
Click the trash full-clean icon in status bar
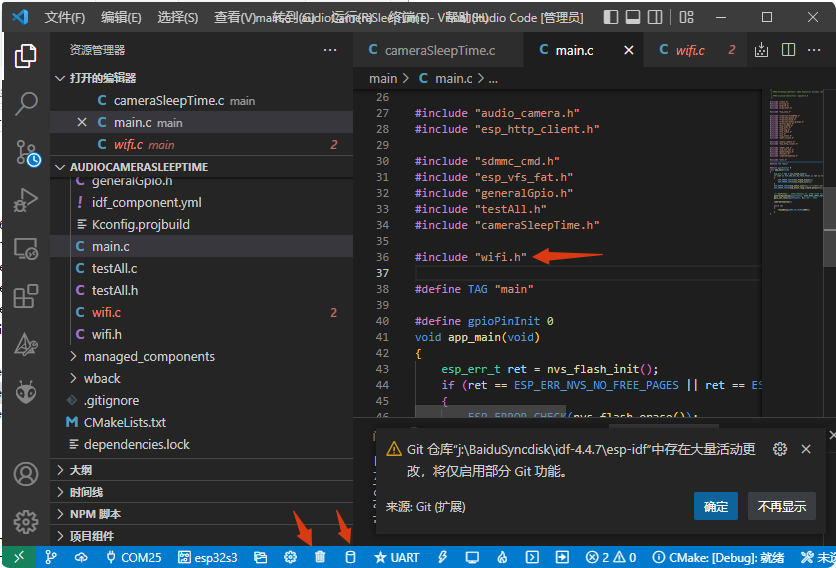point(320,557)
